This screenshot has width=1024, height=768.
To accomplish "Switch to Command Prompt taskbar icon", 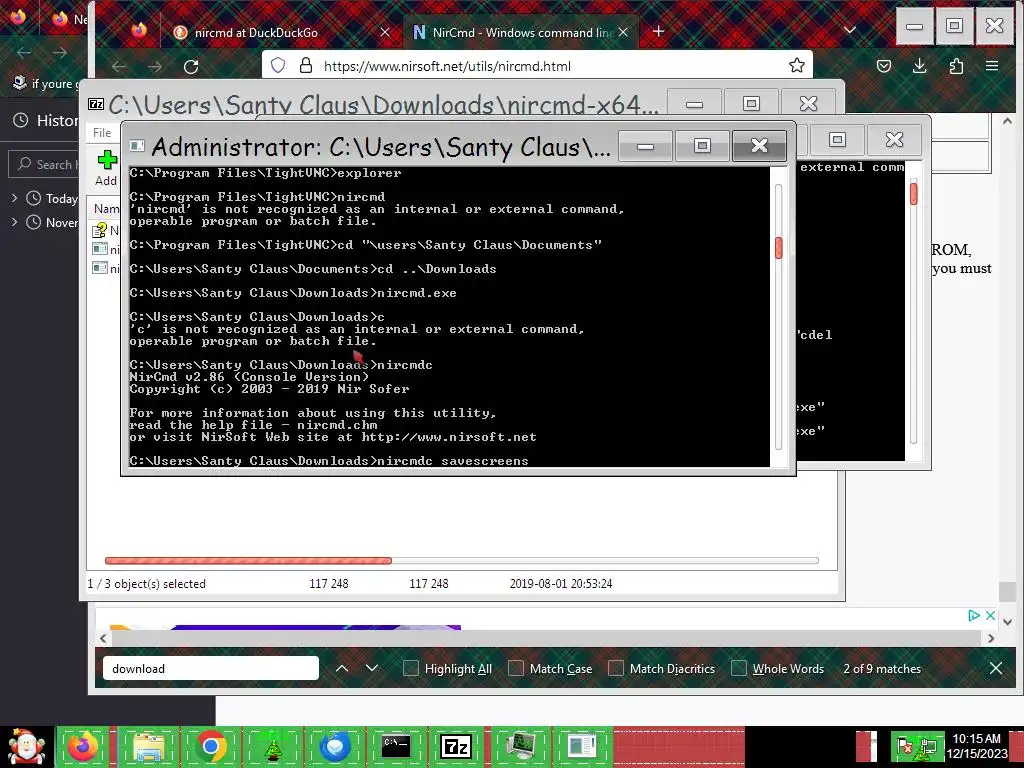I will 396,746.
